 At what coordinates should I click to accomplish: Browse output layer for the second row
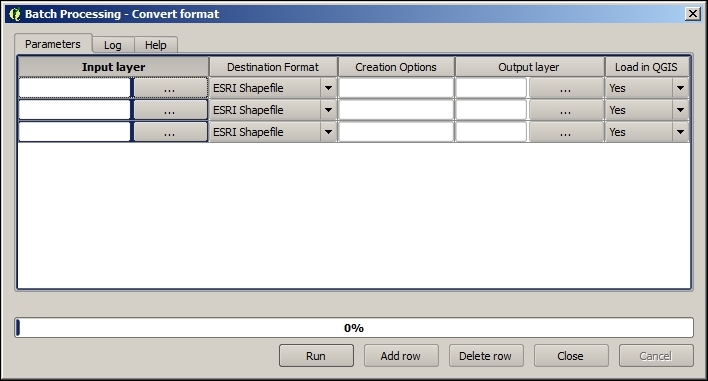566,110
